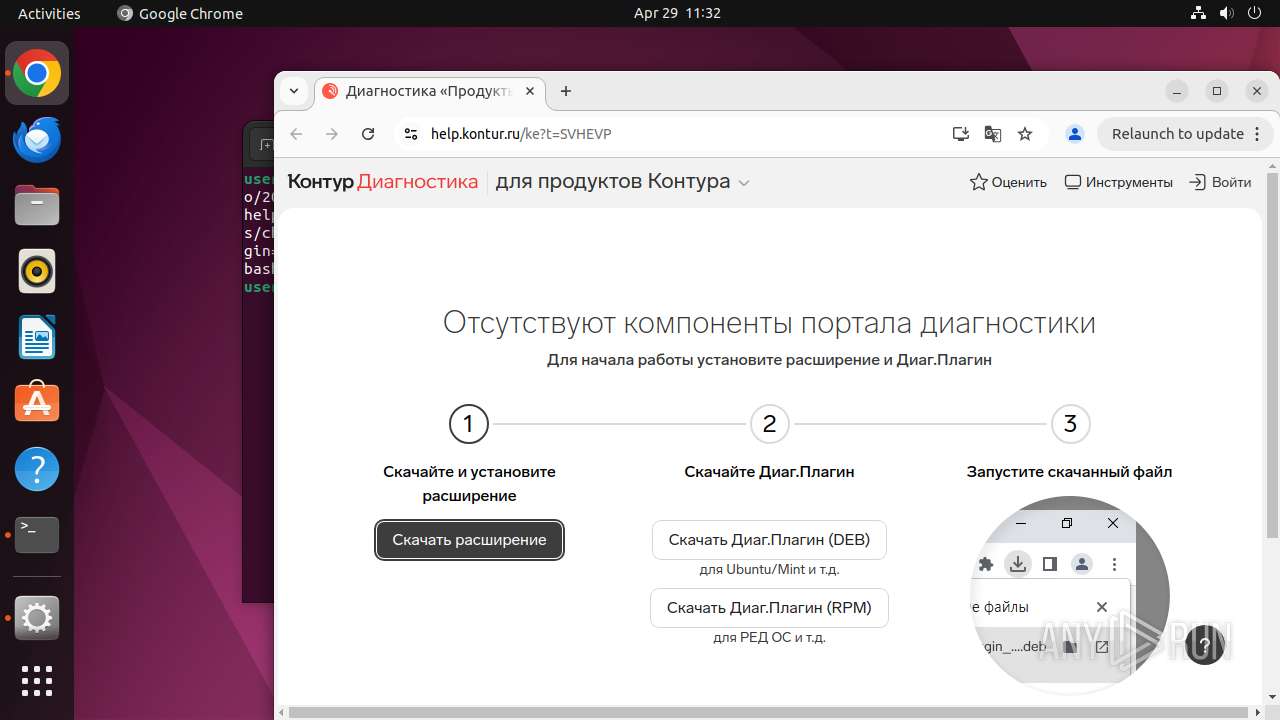Viewport: 1280px width, 720px height.
Task: Select the Диагностика «Продукты» tab
Action: click(x=428, y=91)
